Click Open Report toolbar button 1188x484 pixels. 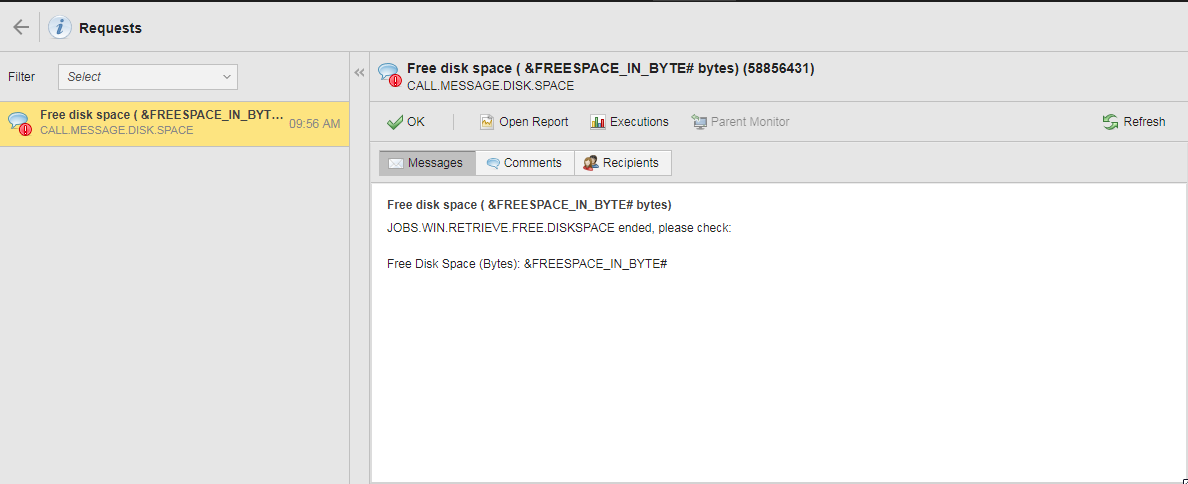pos(524,121)
